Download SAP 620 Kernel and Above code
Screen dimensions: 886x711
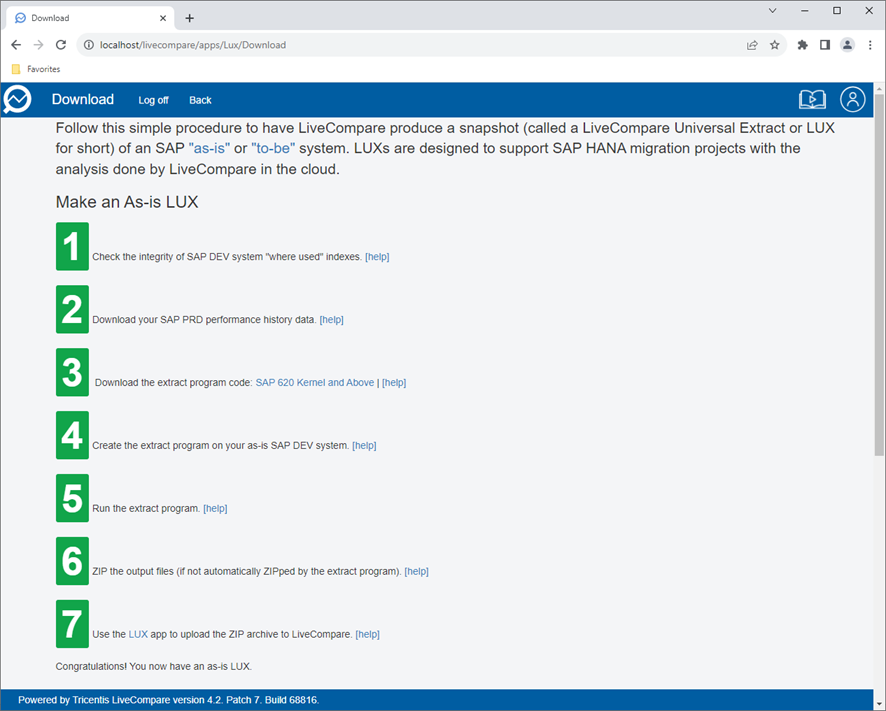tap(315, 383)
